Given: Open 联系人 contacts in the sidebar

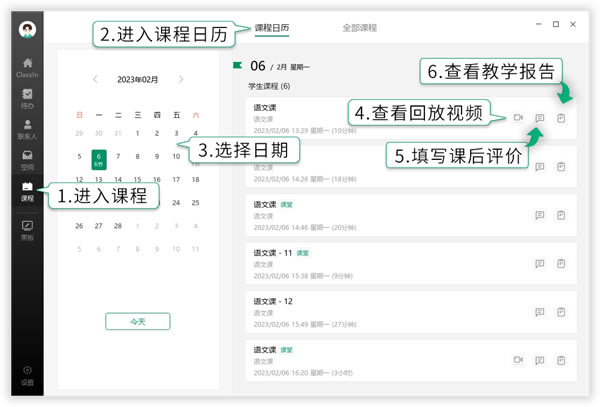Looking at the screenshot, I should click(27, 128).
